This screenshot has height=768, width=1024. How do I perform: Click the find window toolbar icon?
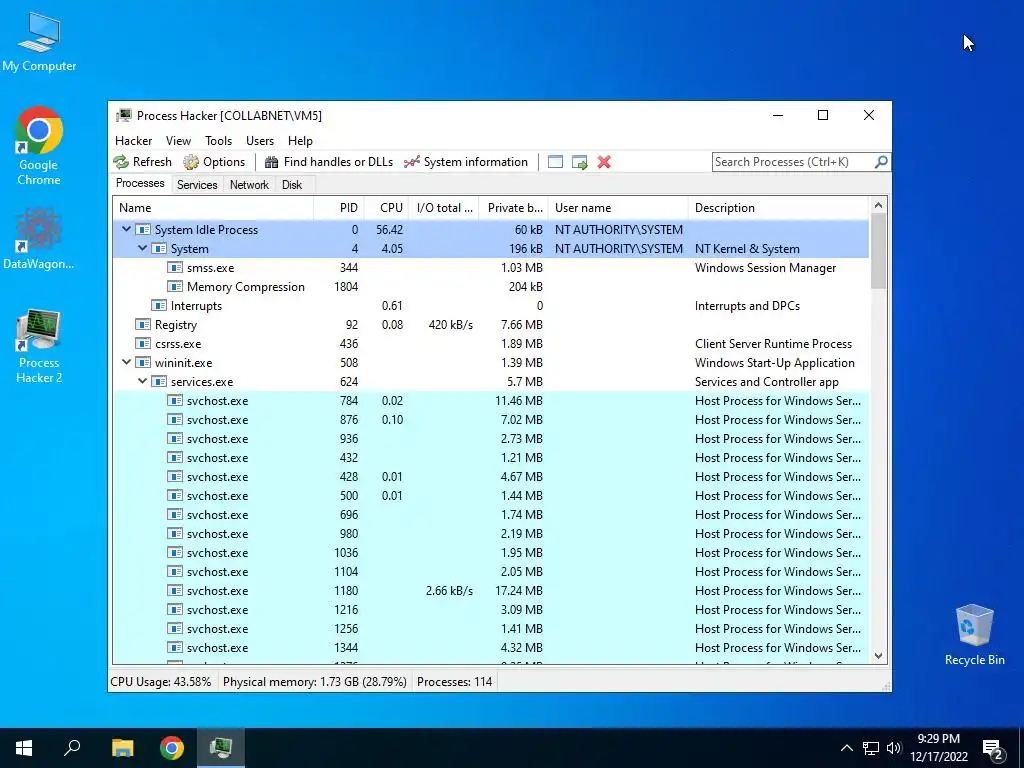555,162
